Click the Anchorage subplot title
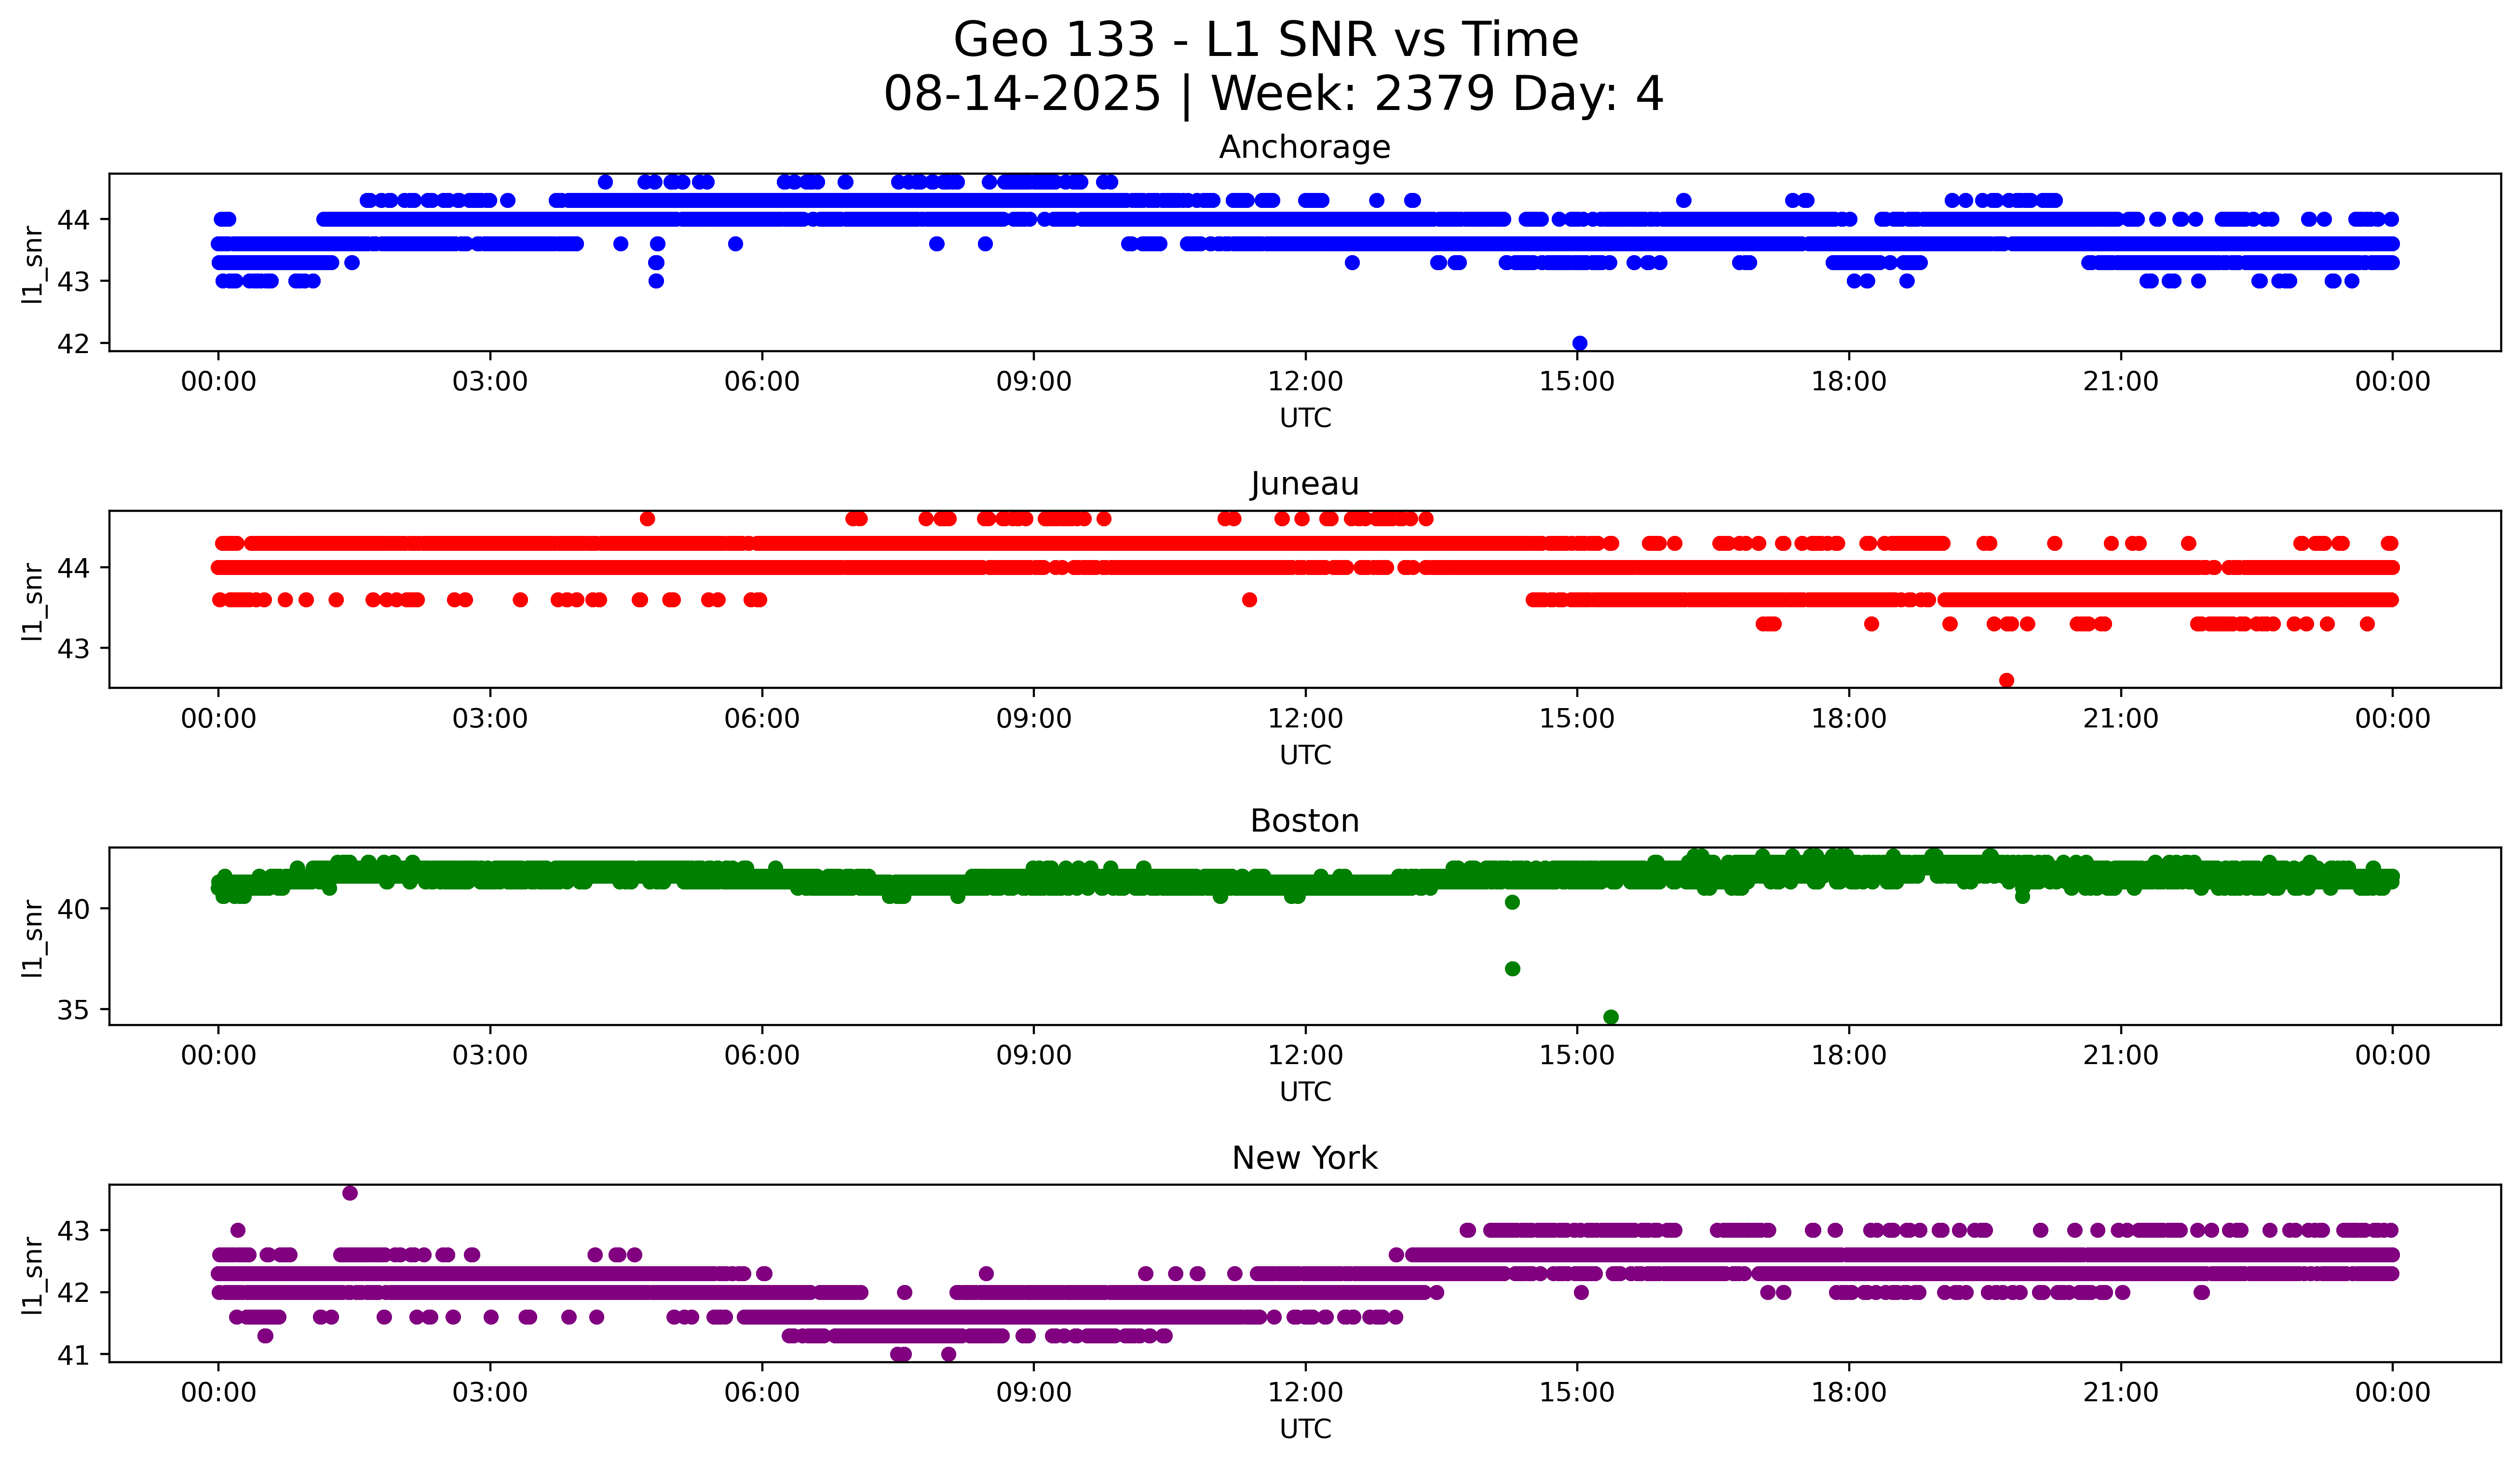 1304,147
